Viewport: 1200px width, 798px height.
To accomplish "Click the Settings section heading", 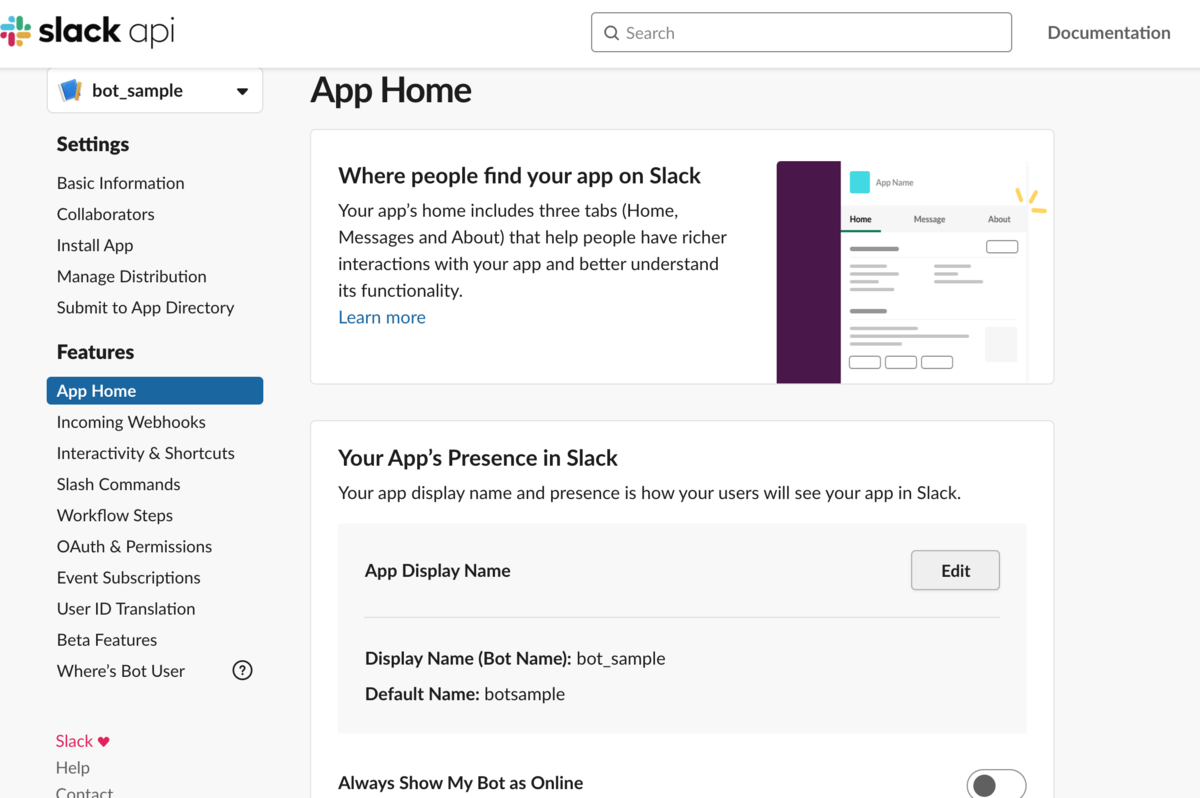I will [x=92, y=144].
